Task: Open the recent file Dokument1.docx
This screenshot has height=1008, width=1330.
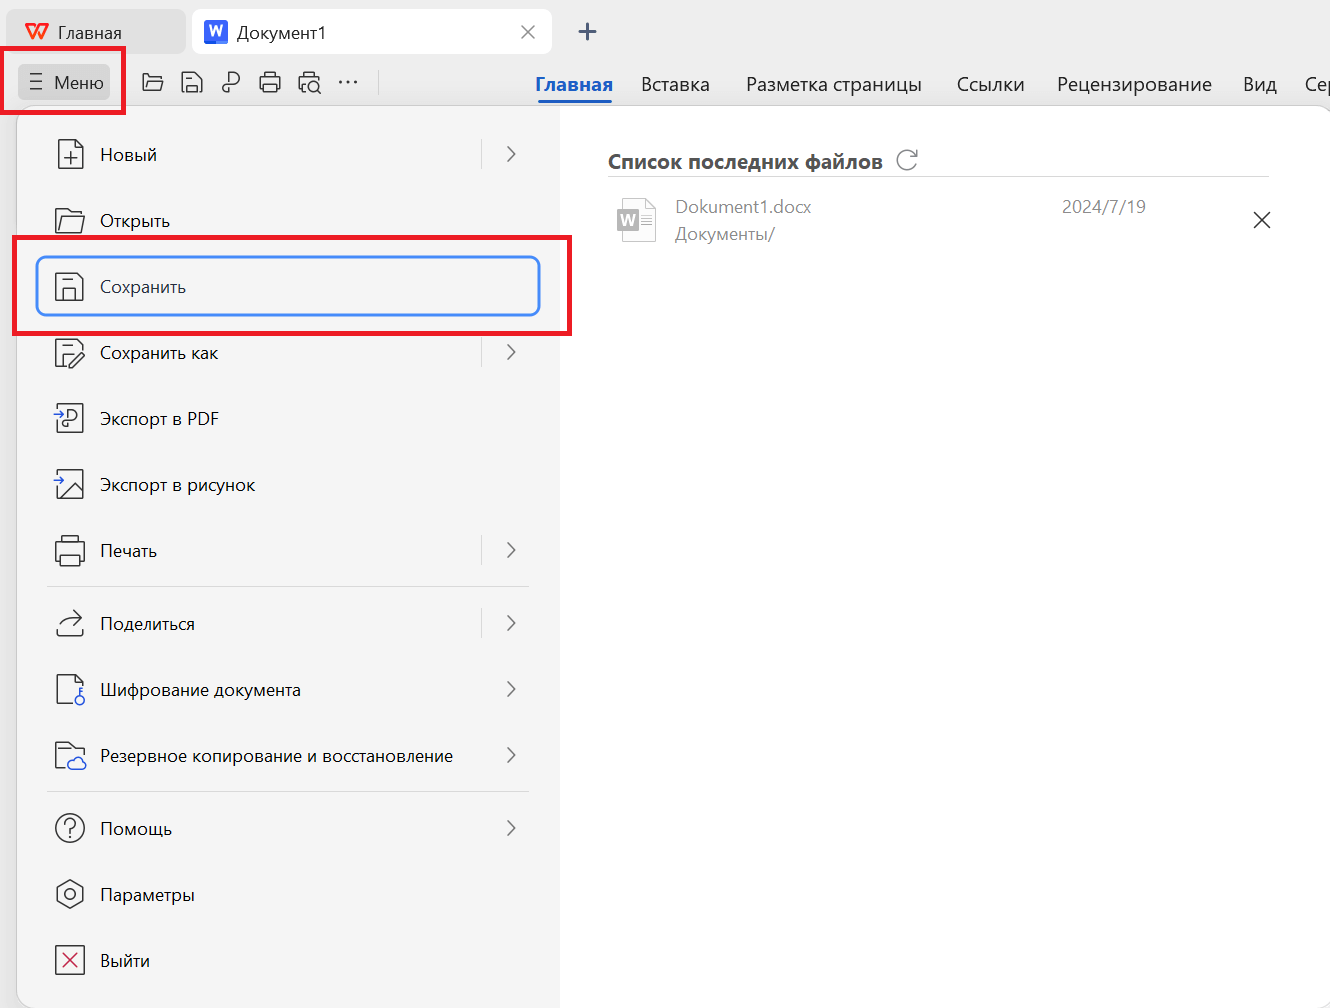Action: click(x=743, y=206)
